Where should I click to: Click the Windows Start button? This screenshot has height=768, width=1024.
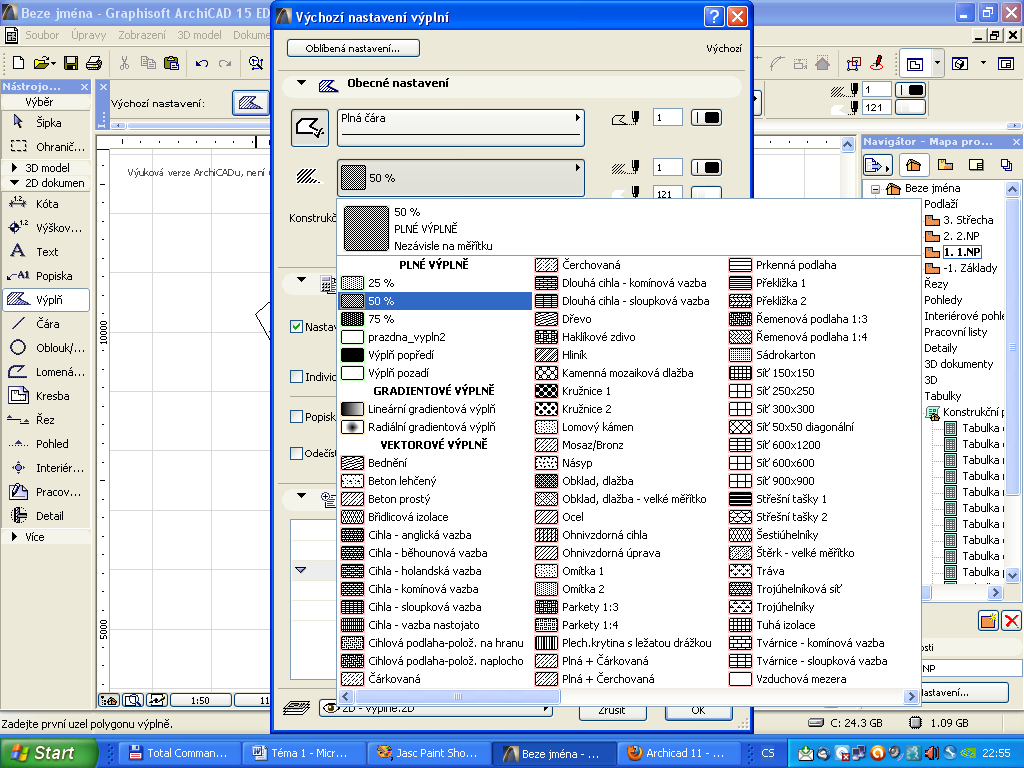[x=49, y=753]
